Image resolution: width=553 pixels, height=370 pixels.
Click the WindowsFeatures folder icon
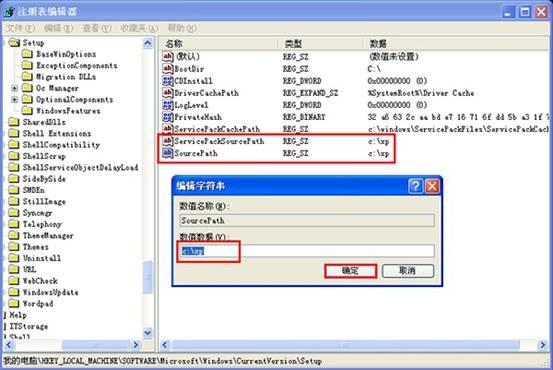click(27, 110)
